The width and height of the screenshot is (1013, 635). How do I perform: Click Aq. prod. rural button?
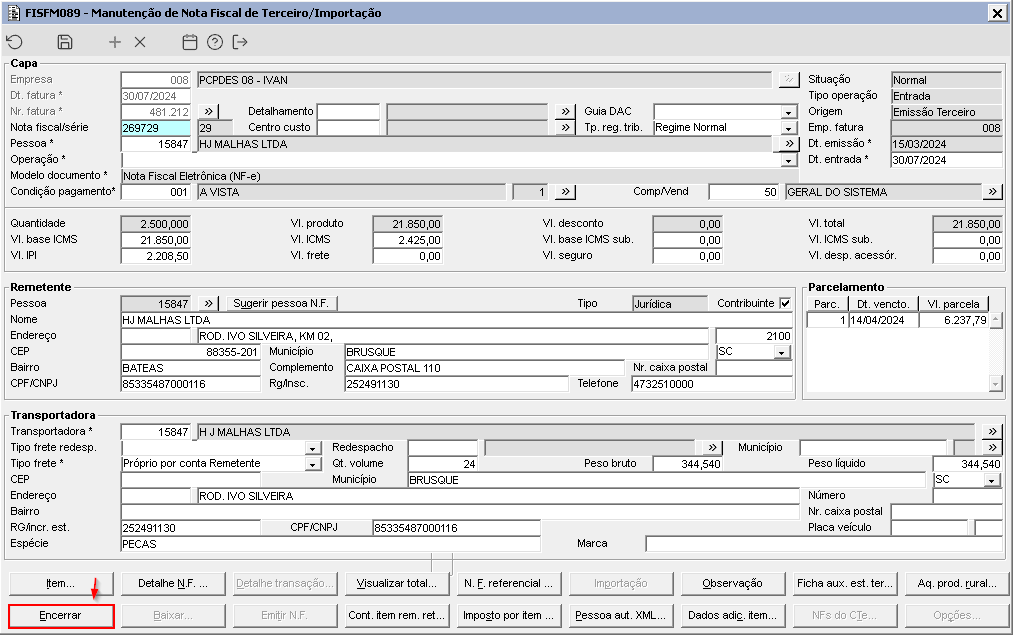(957, 583)
